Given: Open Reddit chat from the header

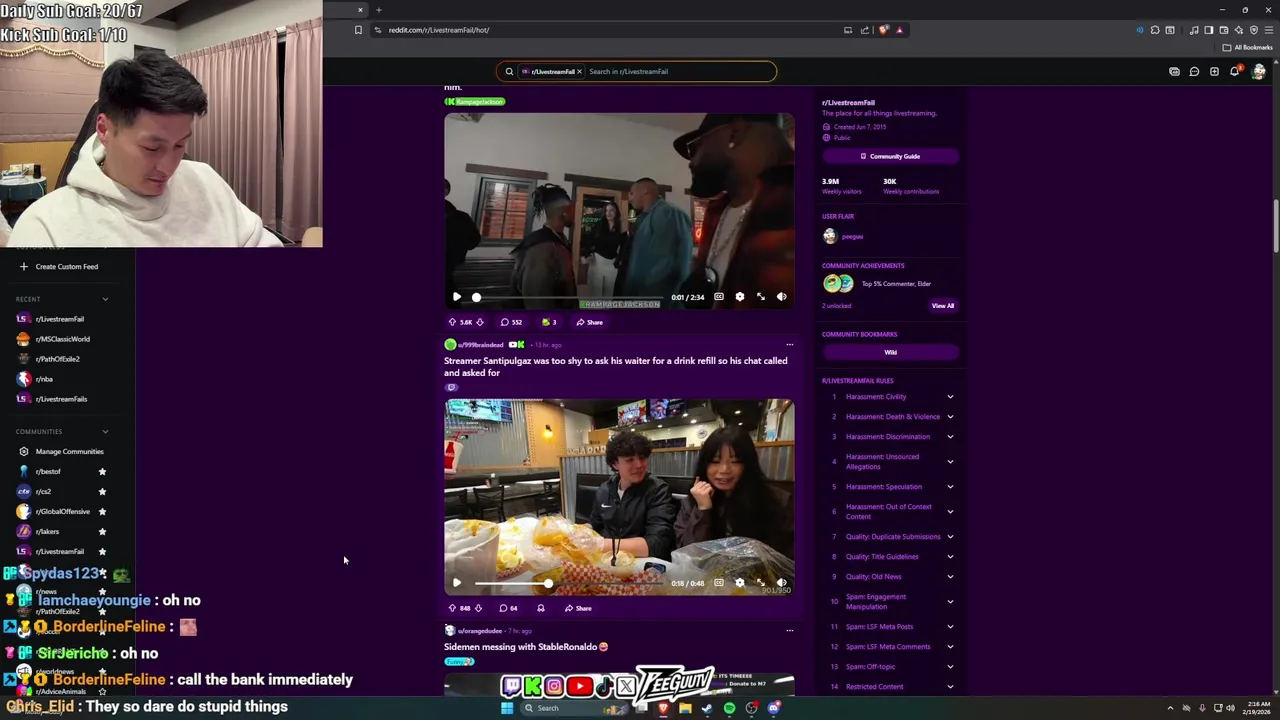Looking at the screenshot, I should coord(1194,71).
